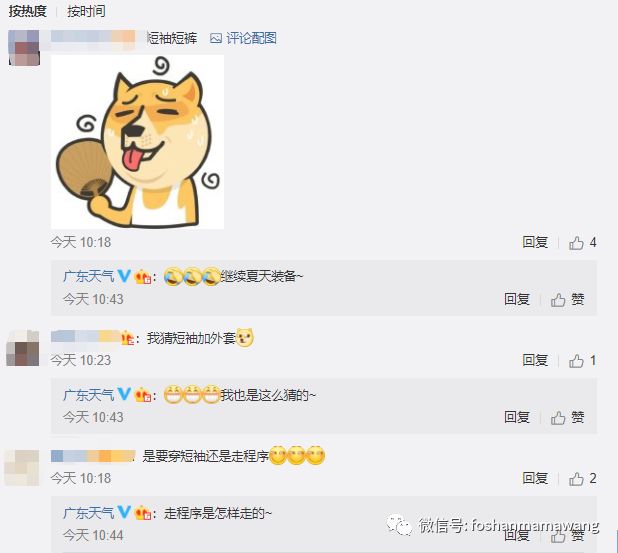Viewport: 618px width, 553px height.
Task: Sort comments by 按时间 tab
Action: click(86, 11)
